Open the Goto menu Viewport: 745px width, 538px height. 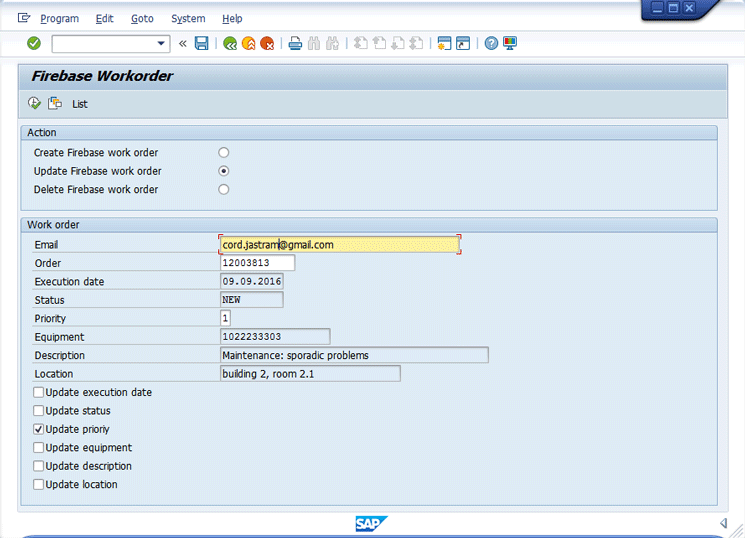[142, 19]
